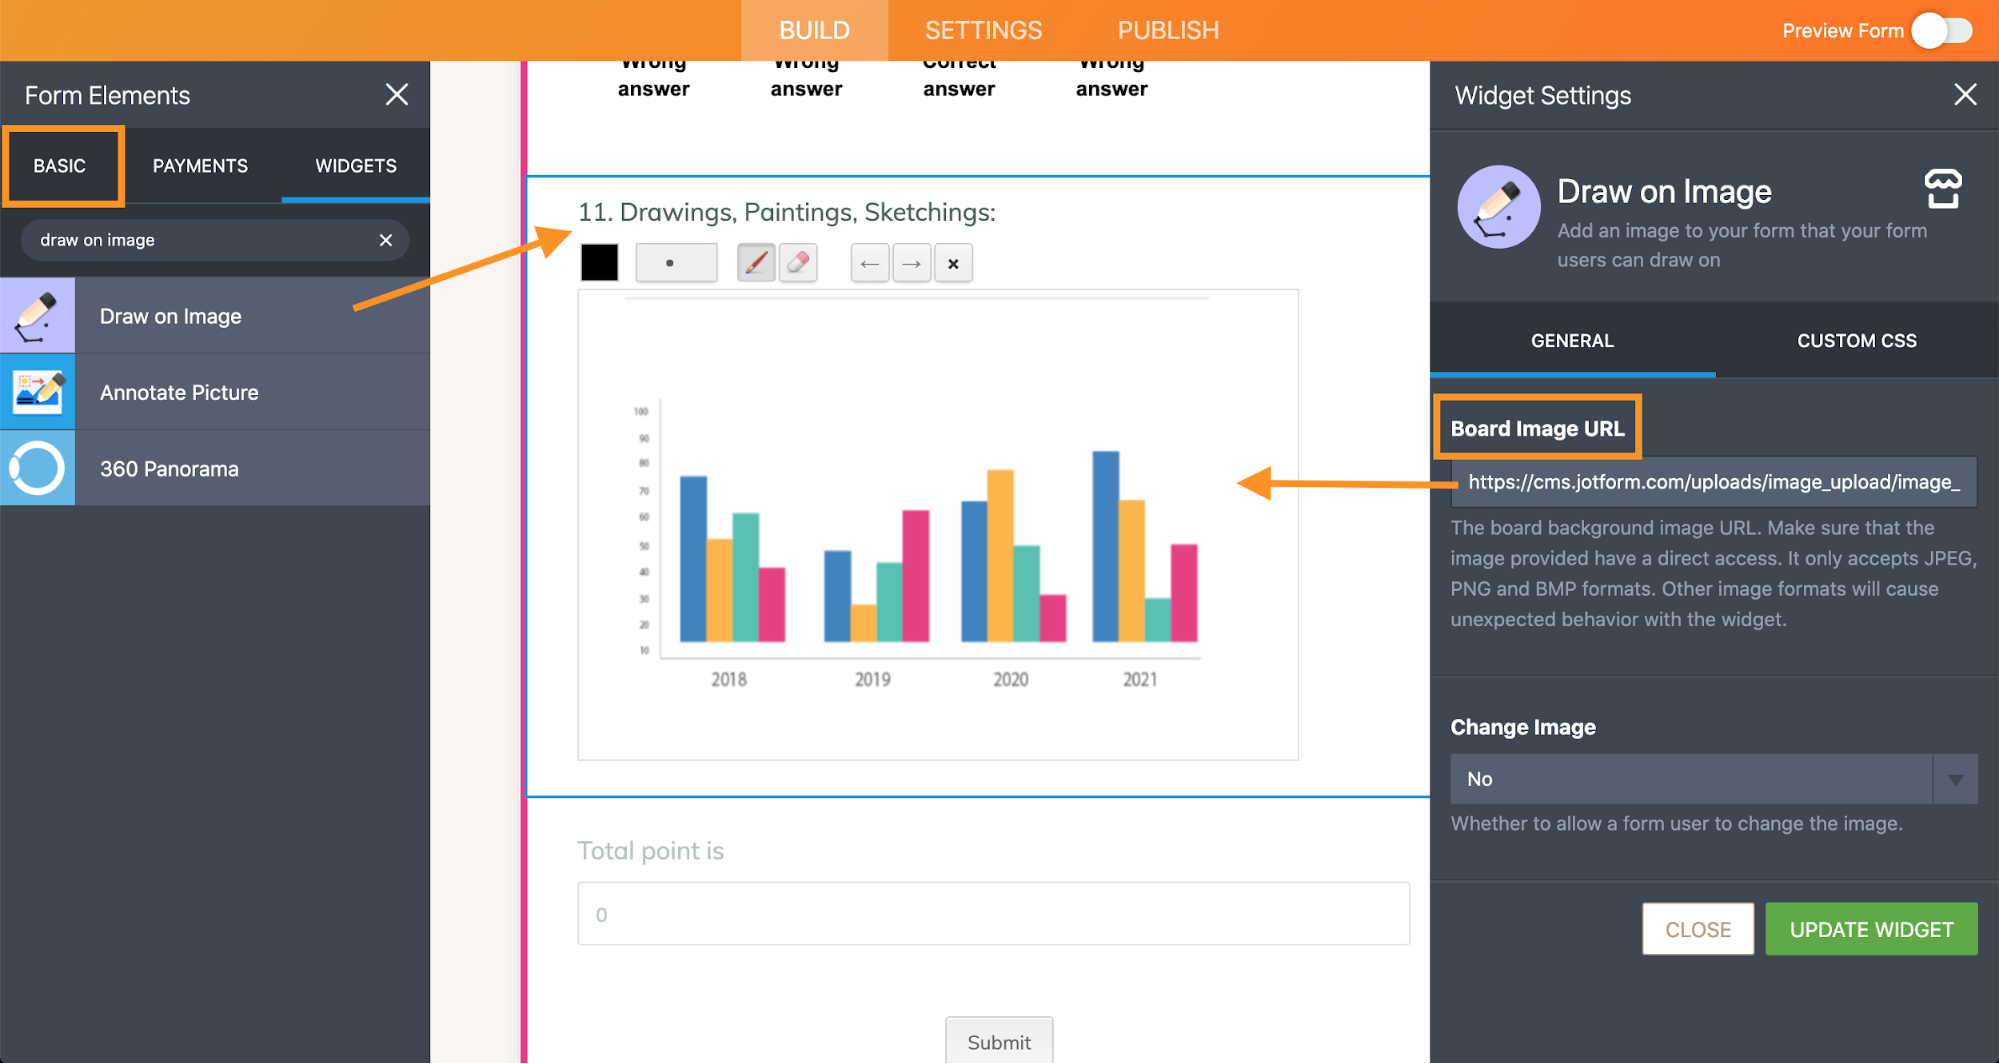Click the widget search field
Image resolution: width=1999 pixels, height=1064 pixels.
214,240
